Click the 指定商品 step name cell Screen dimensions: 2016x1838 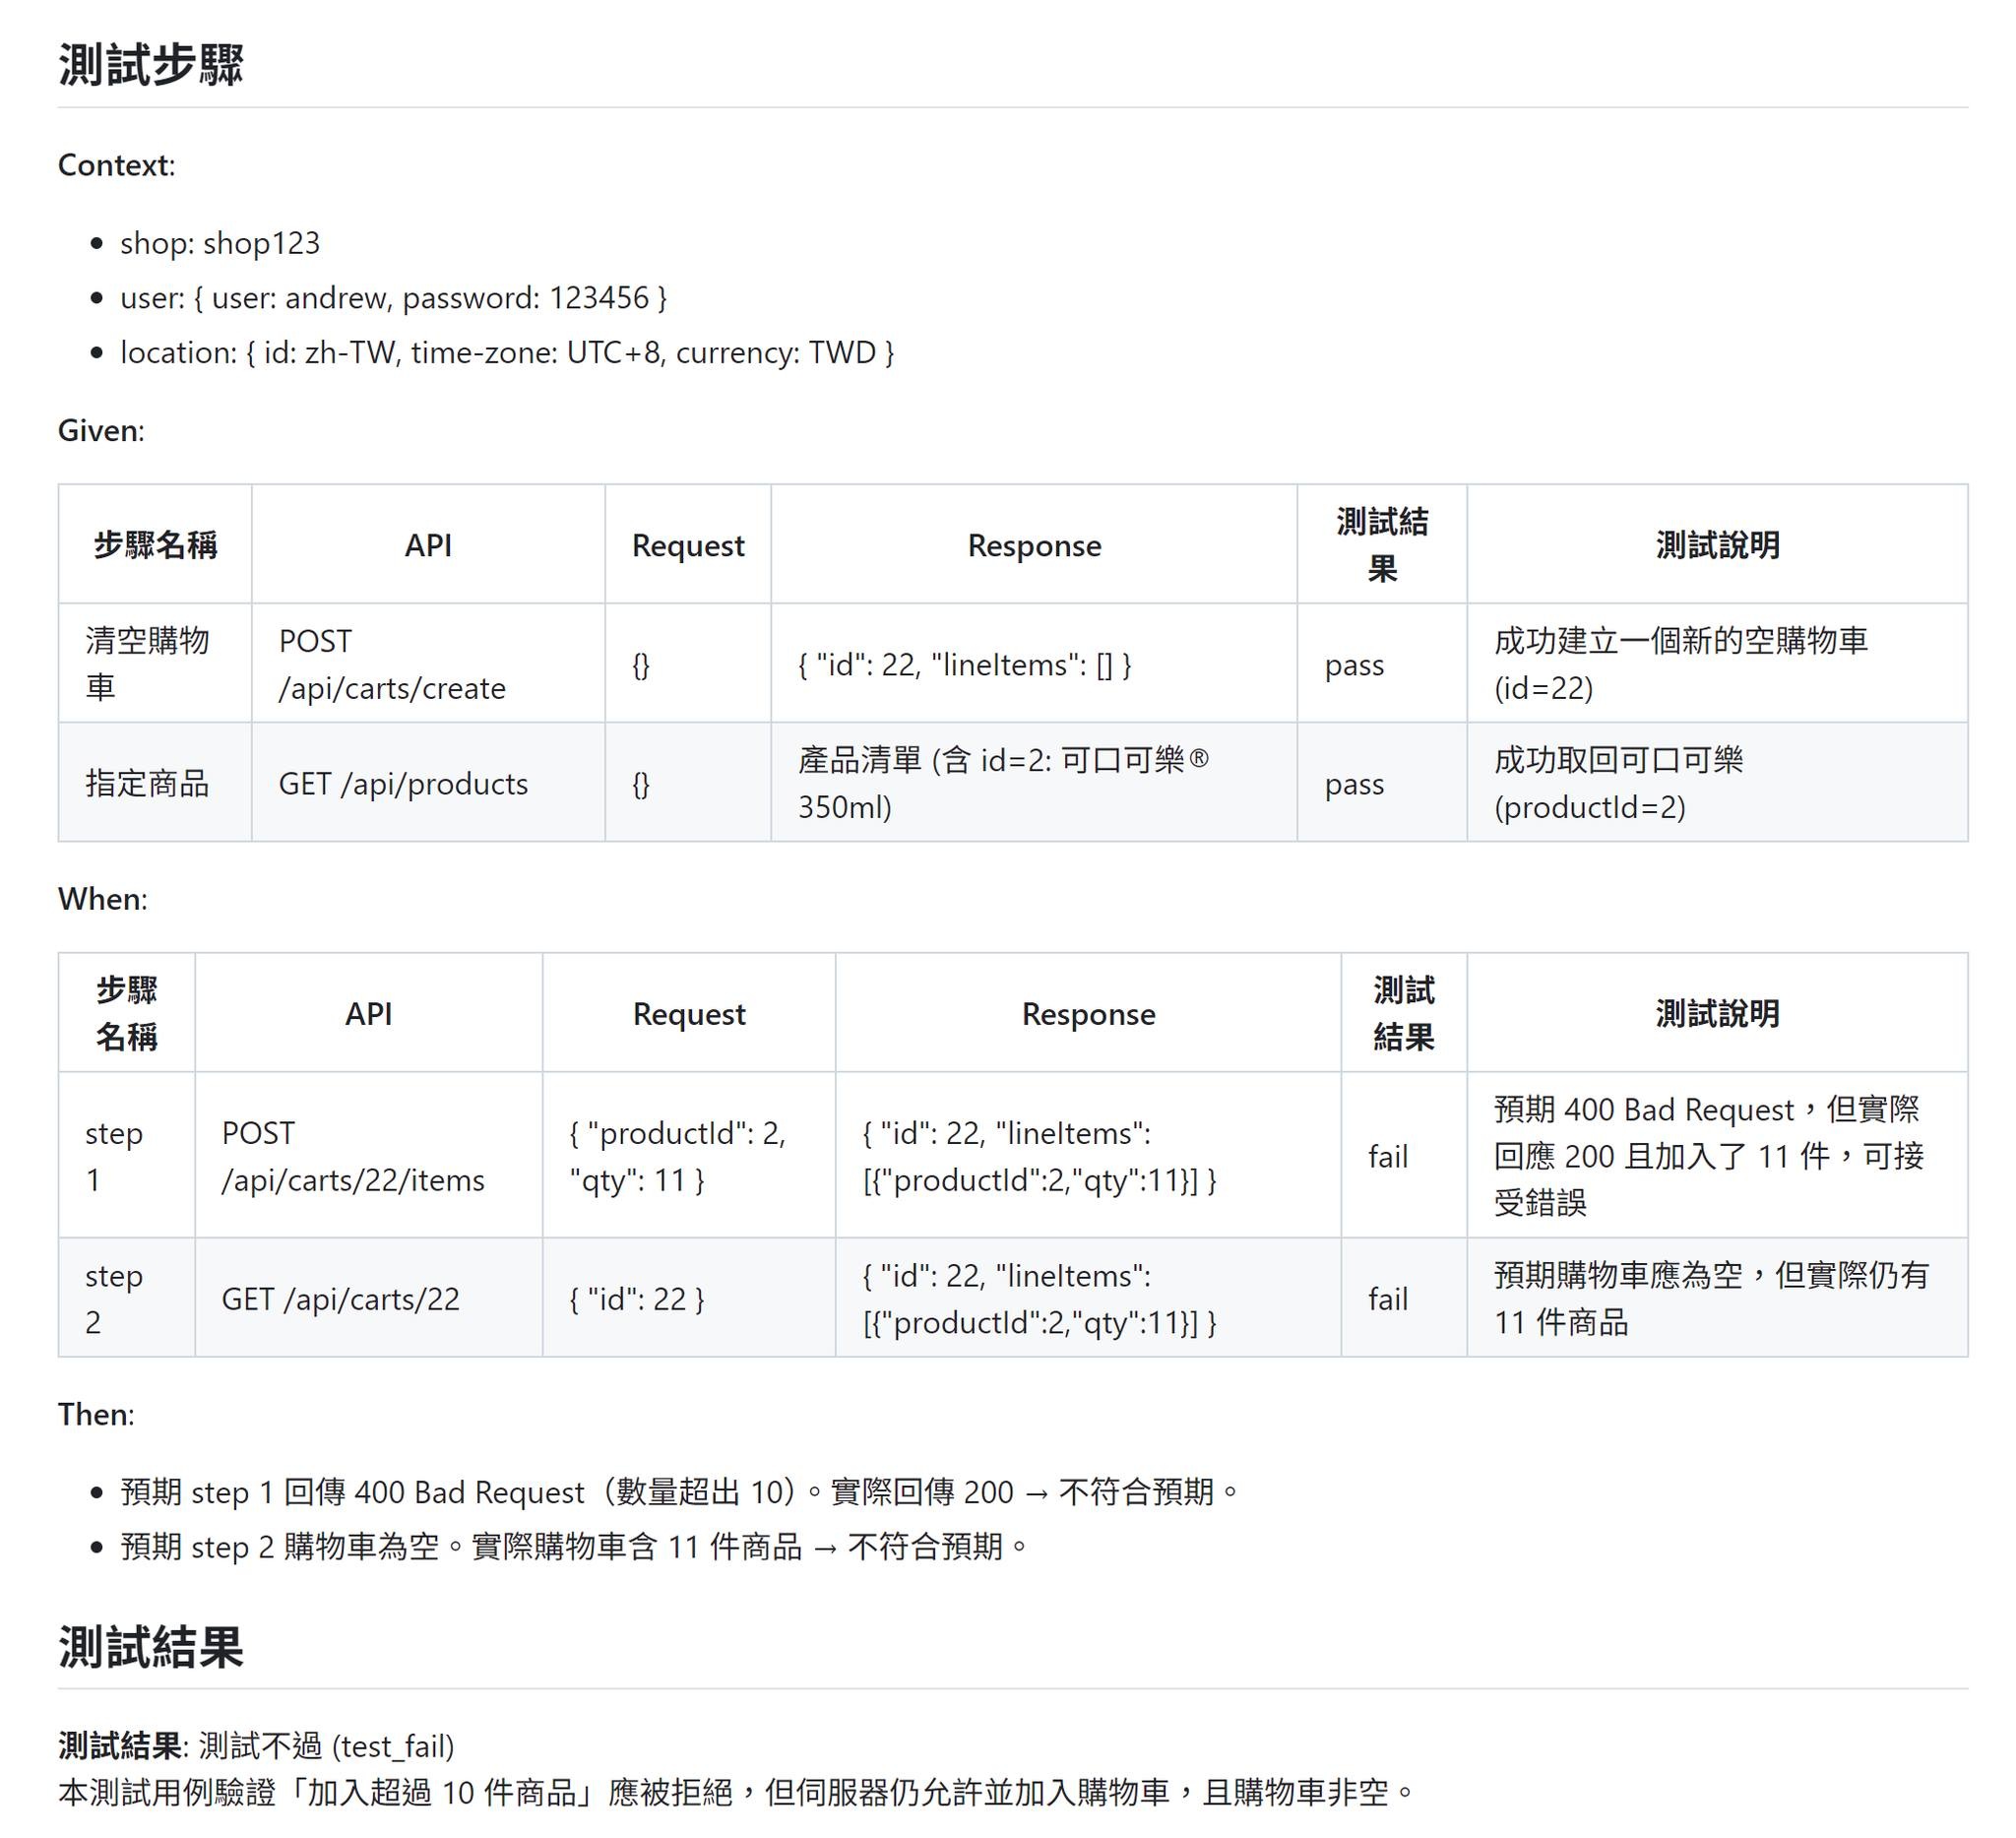147,784
